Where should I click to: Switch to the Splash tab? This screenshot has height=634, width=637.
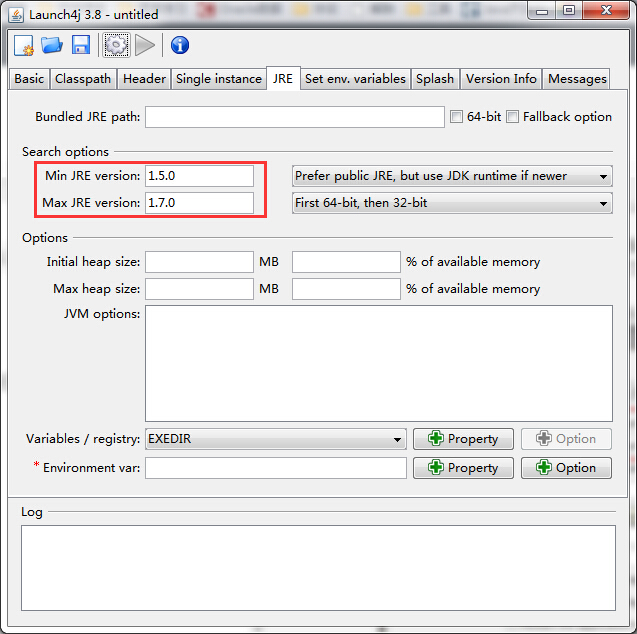[x=435, y=79]
